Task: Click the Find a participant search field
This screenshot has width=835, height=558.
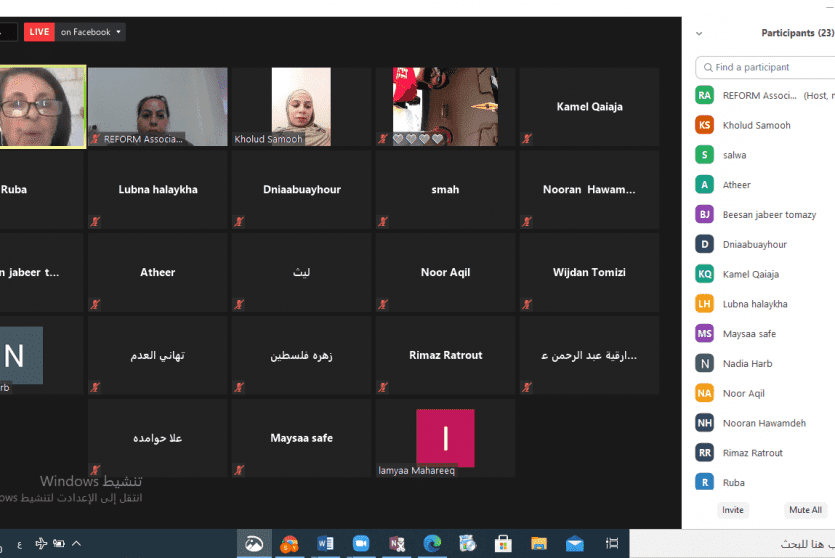Action: click(770, 67)
